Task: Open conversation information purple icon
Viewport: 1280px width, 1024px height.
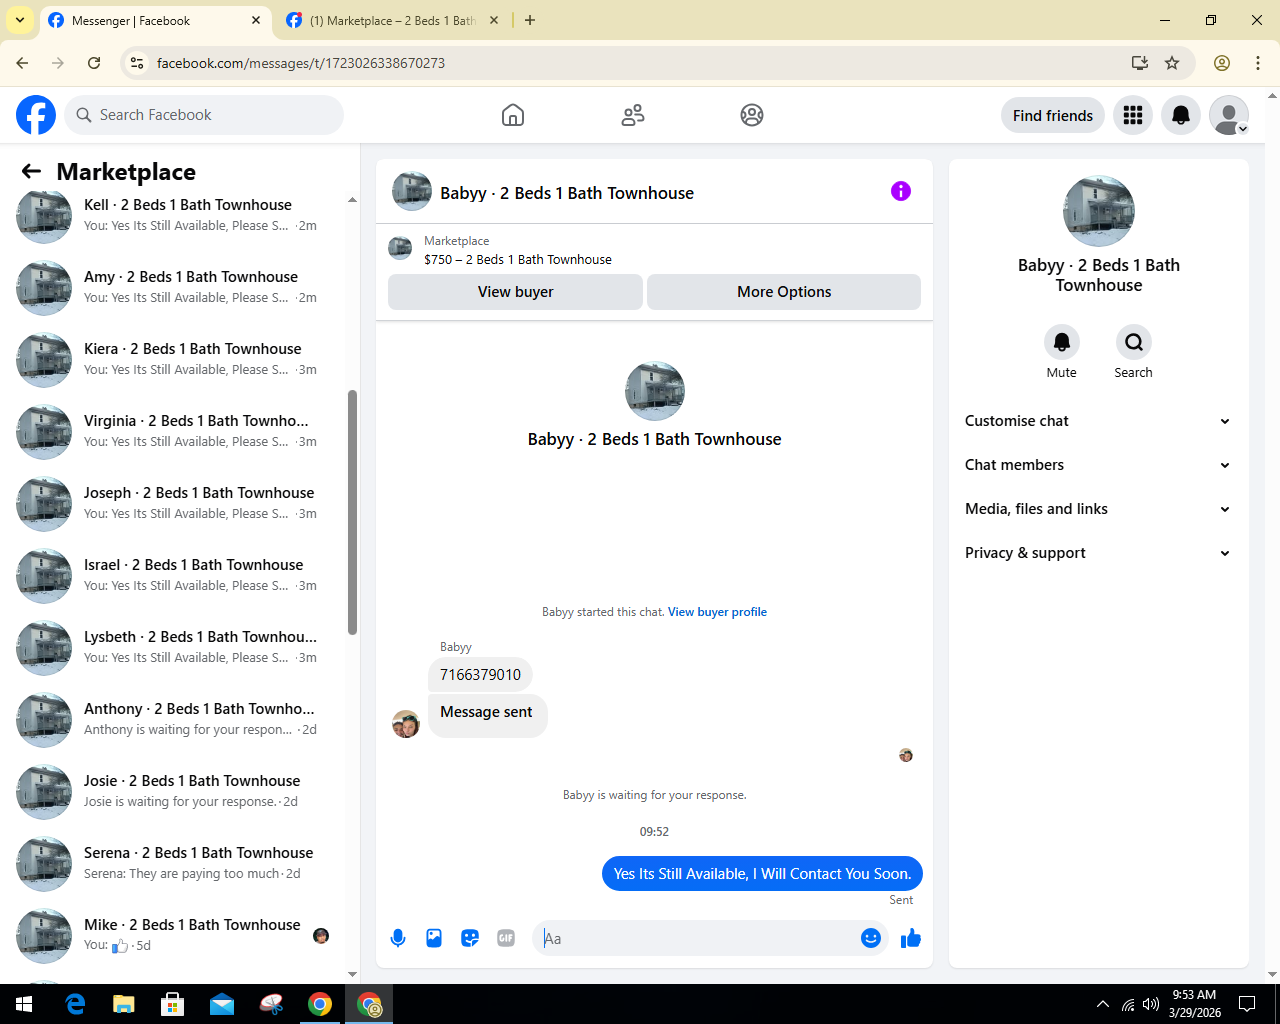Action: tap(901, 191)
